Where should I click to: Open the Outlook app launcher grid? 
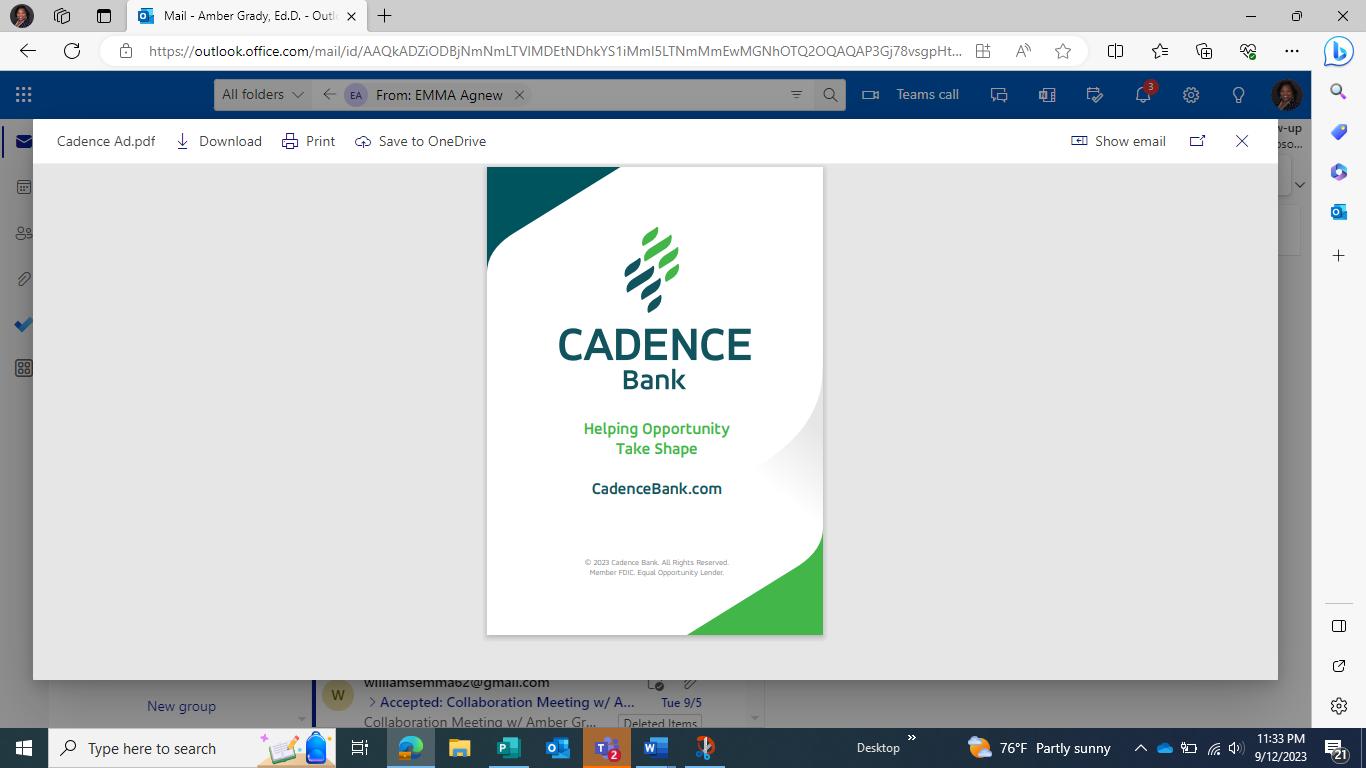(x=24, y=95)
